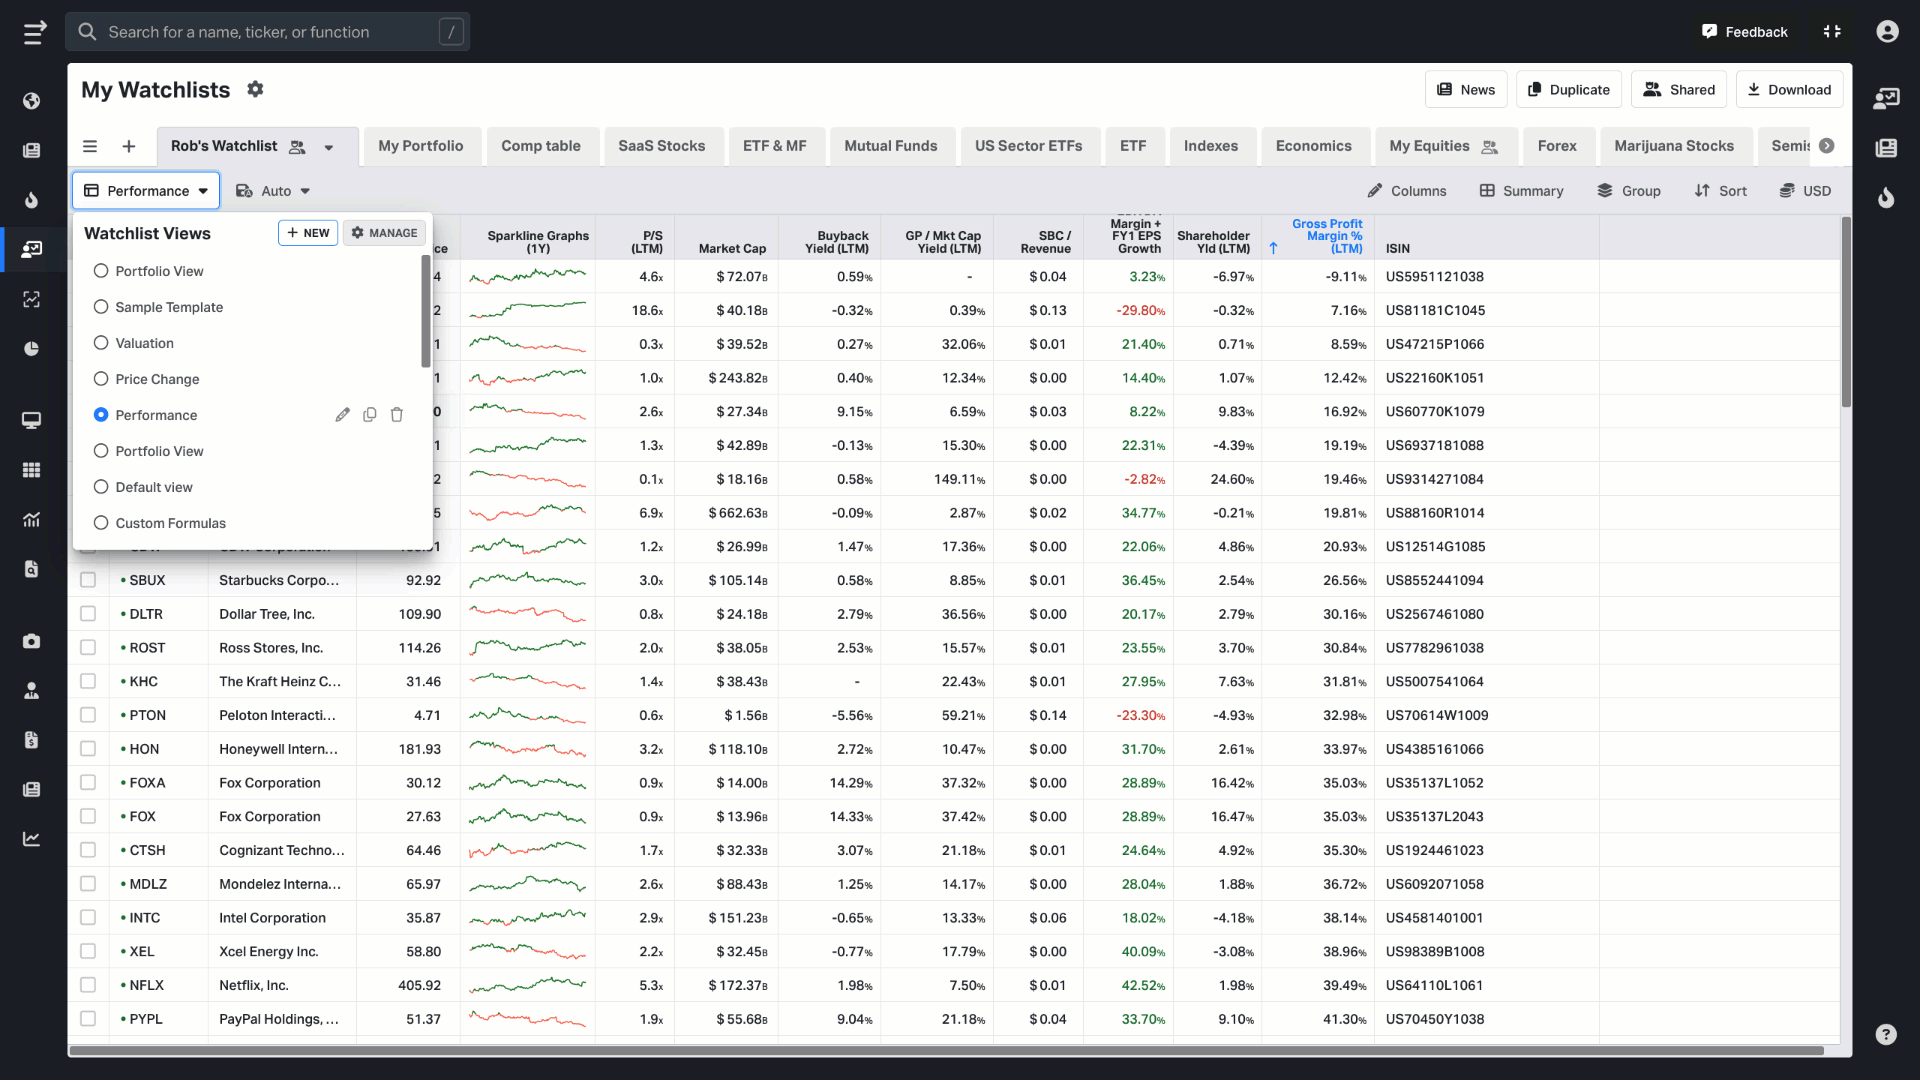Open the monitor icon in the left sidebar

point(32,420)
